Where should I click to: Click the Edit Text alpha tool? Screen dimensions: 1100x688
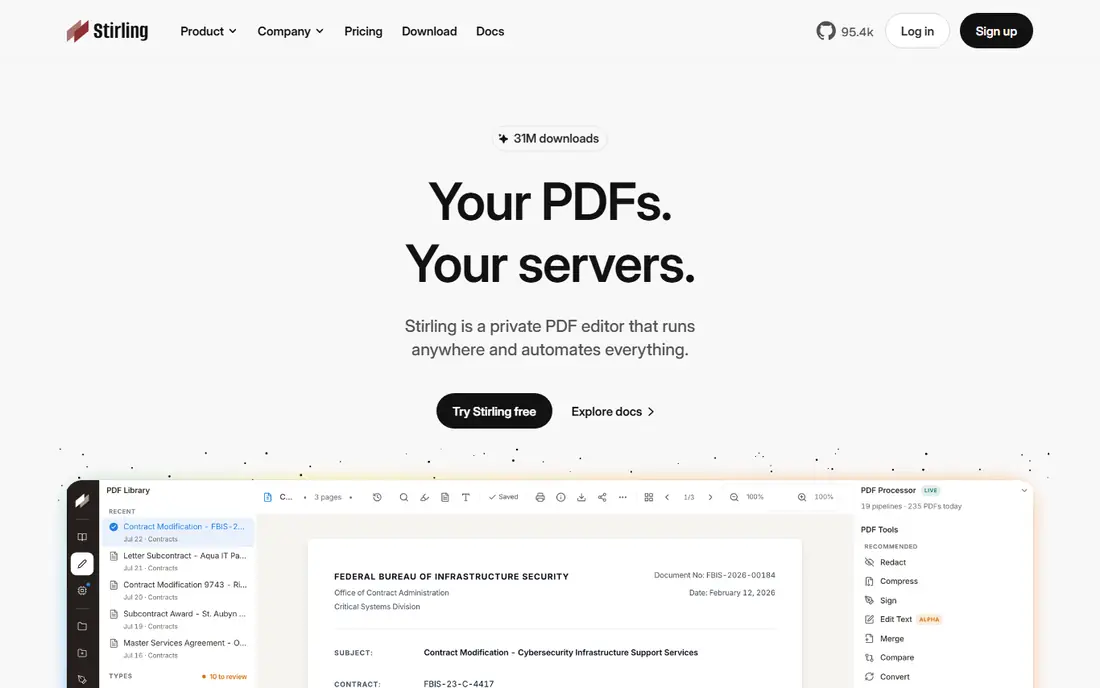click(902, 619)
